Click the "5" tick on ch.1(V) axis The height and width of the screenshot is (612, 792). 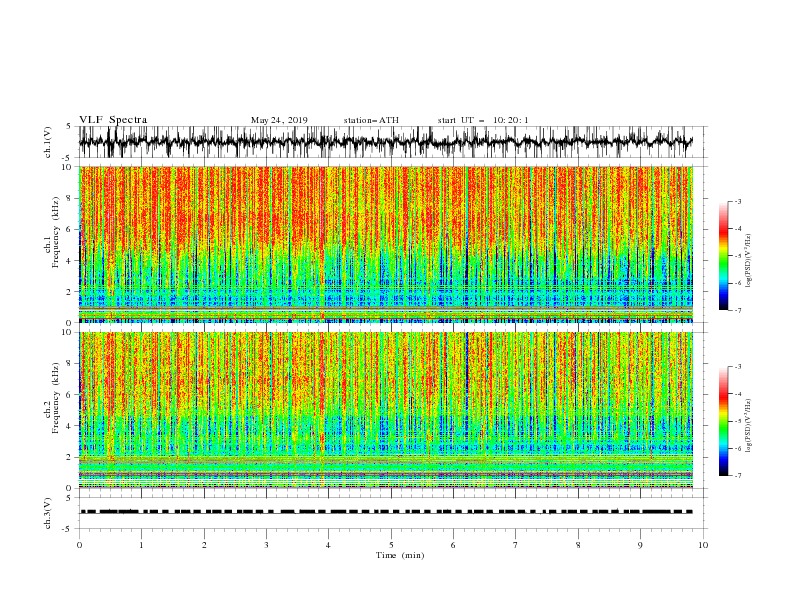[69, 126]
